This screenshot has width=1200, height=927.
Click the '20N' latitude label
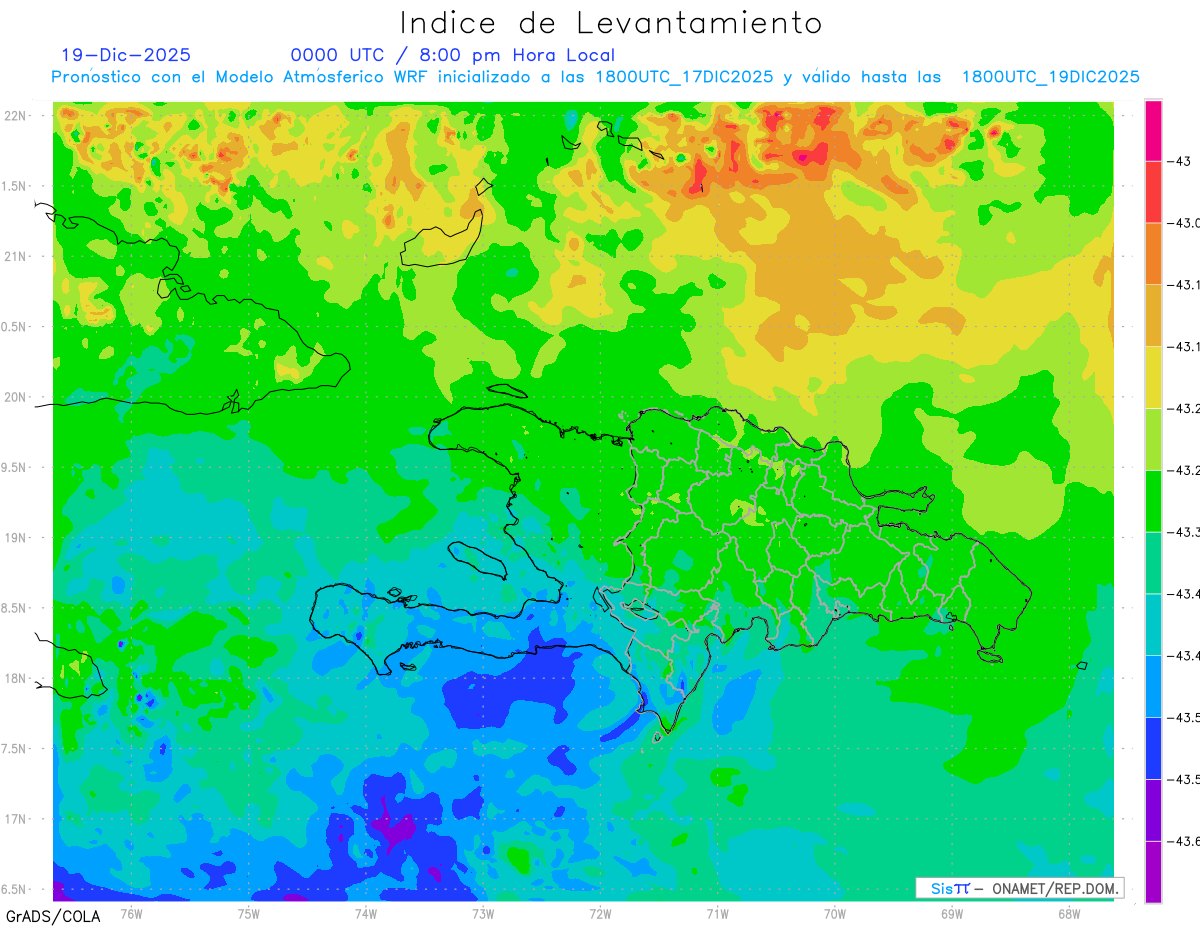pyautogui.click(x=16, y=397)
